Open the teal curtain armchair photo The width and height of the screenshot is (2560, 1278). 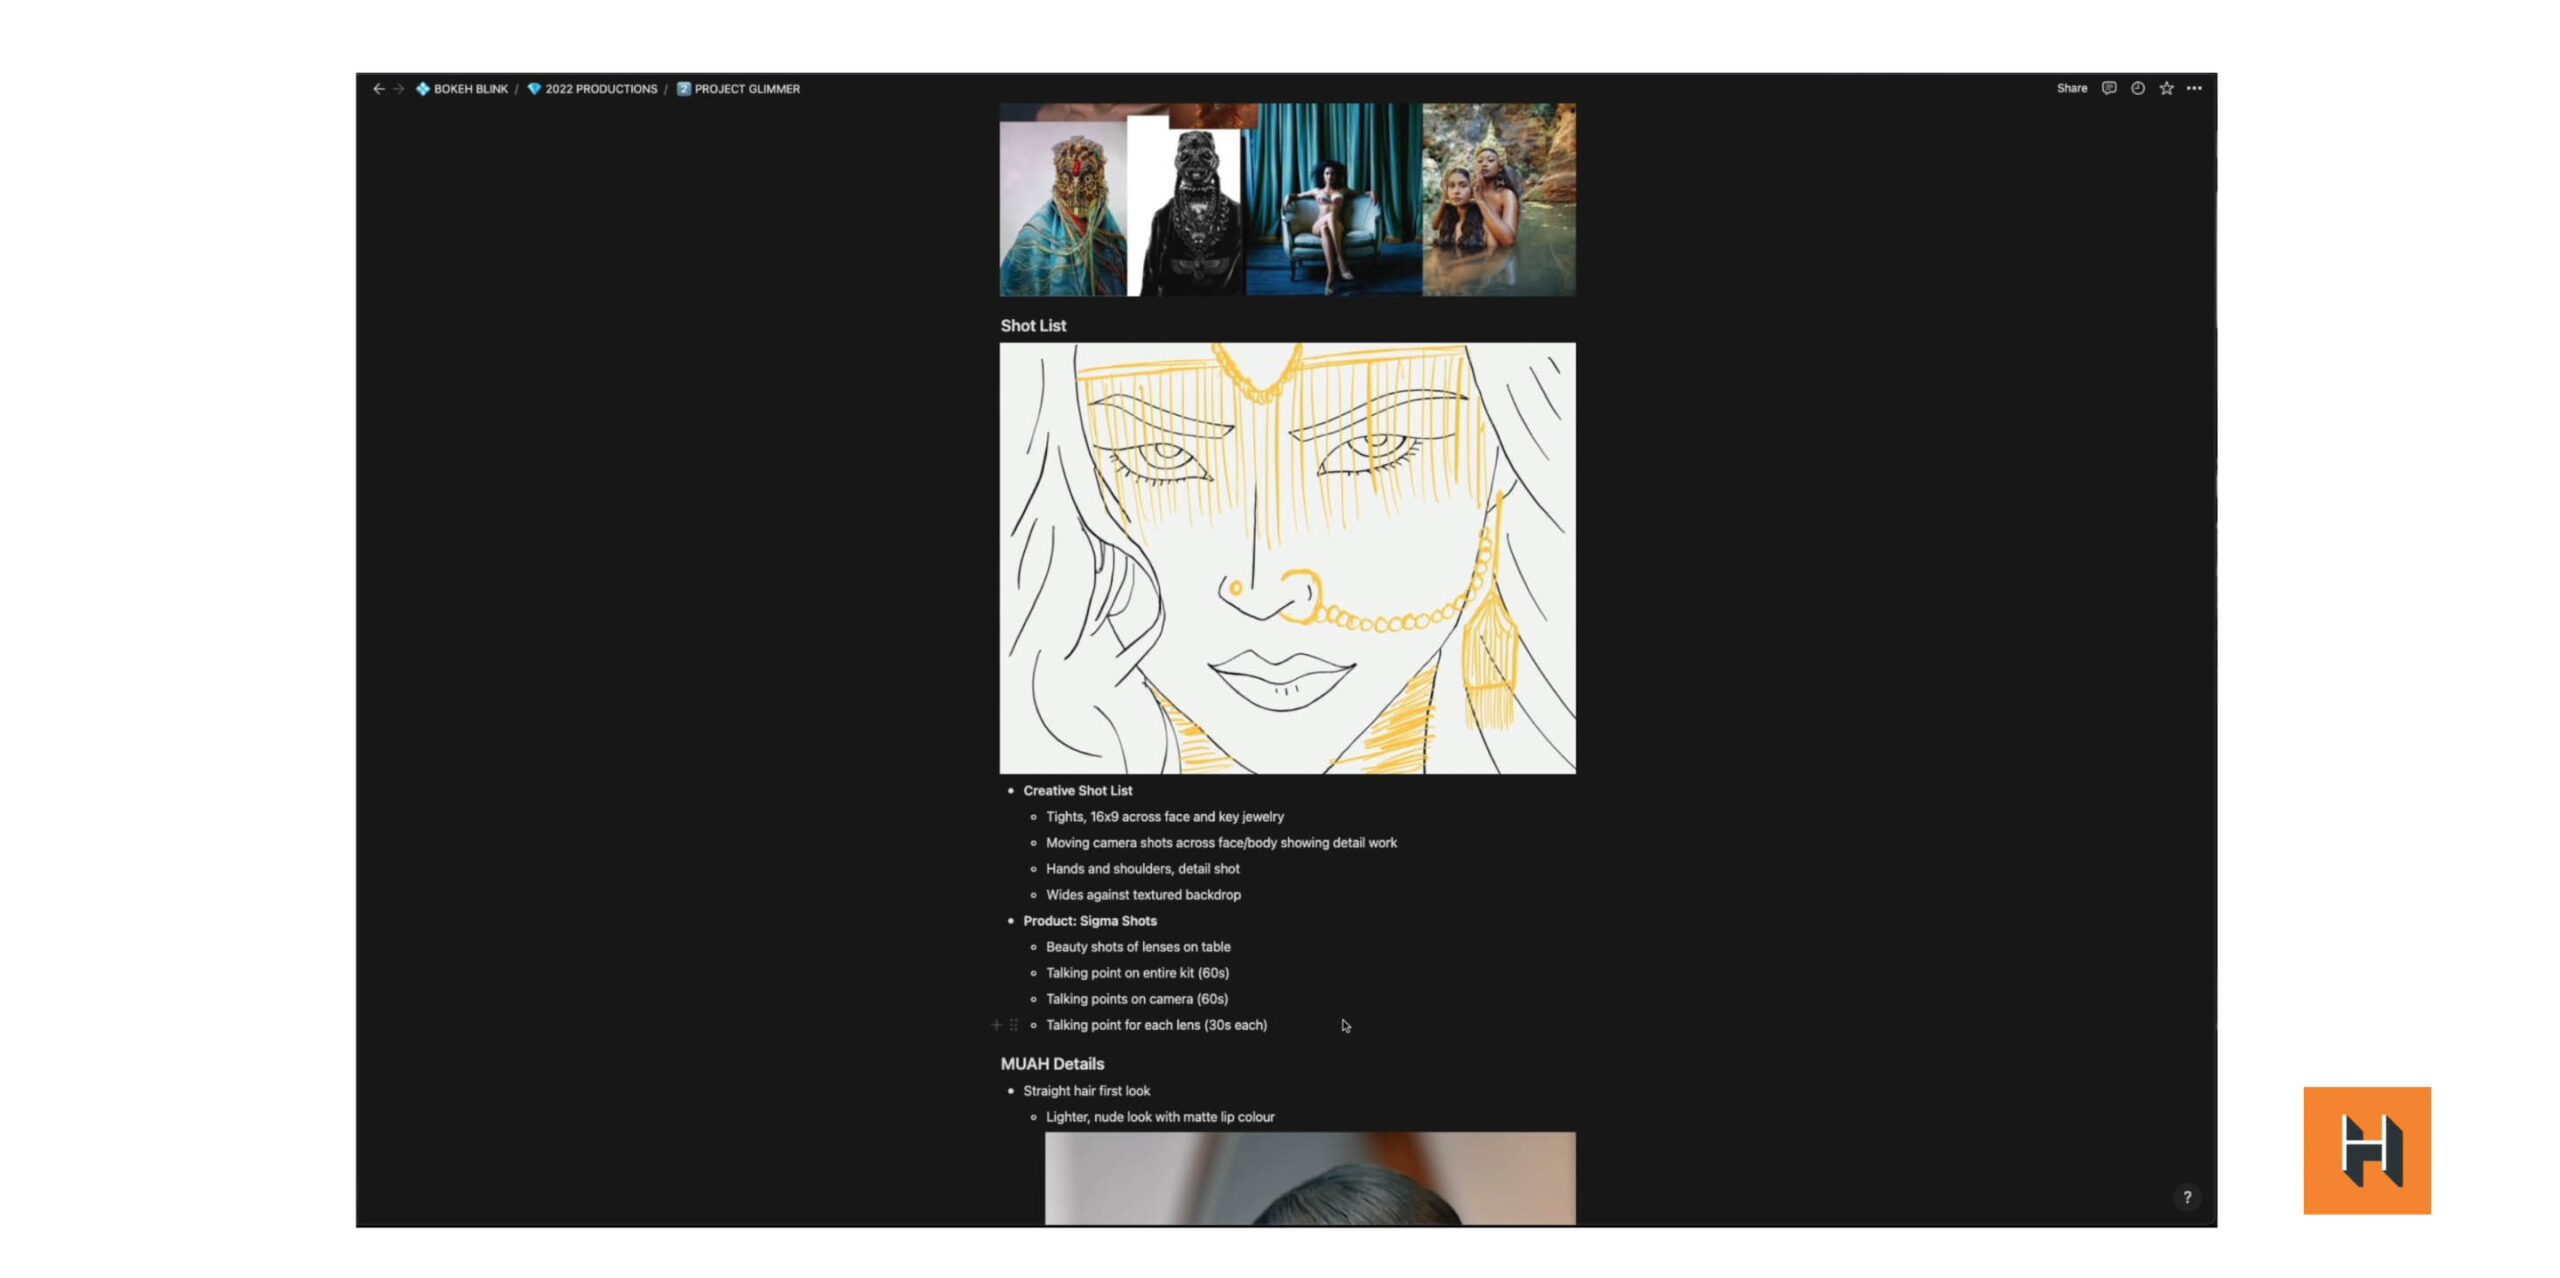[1332, 200]
